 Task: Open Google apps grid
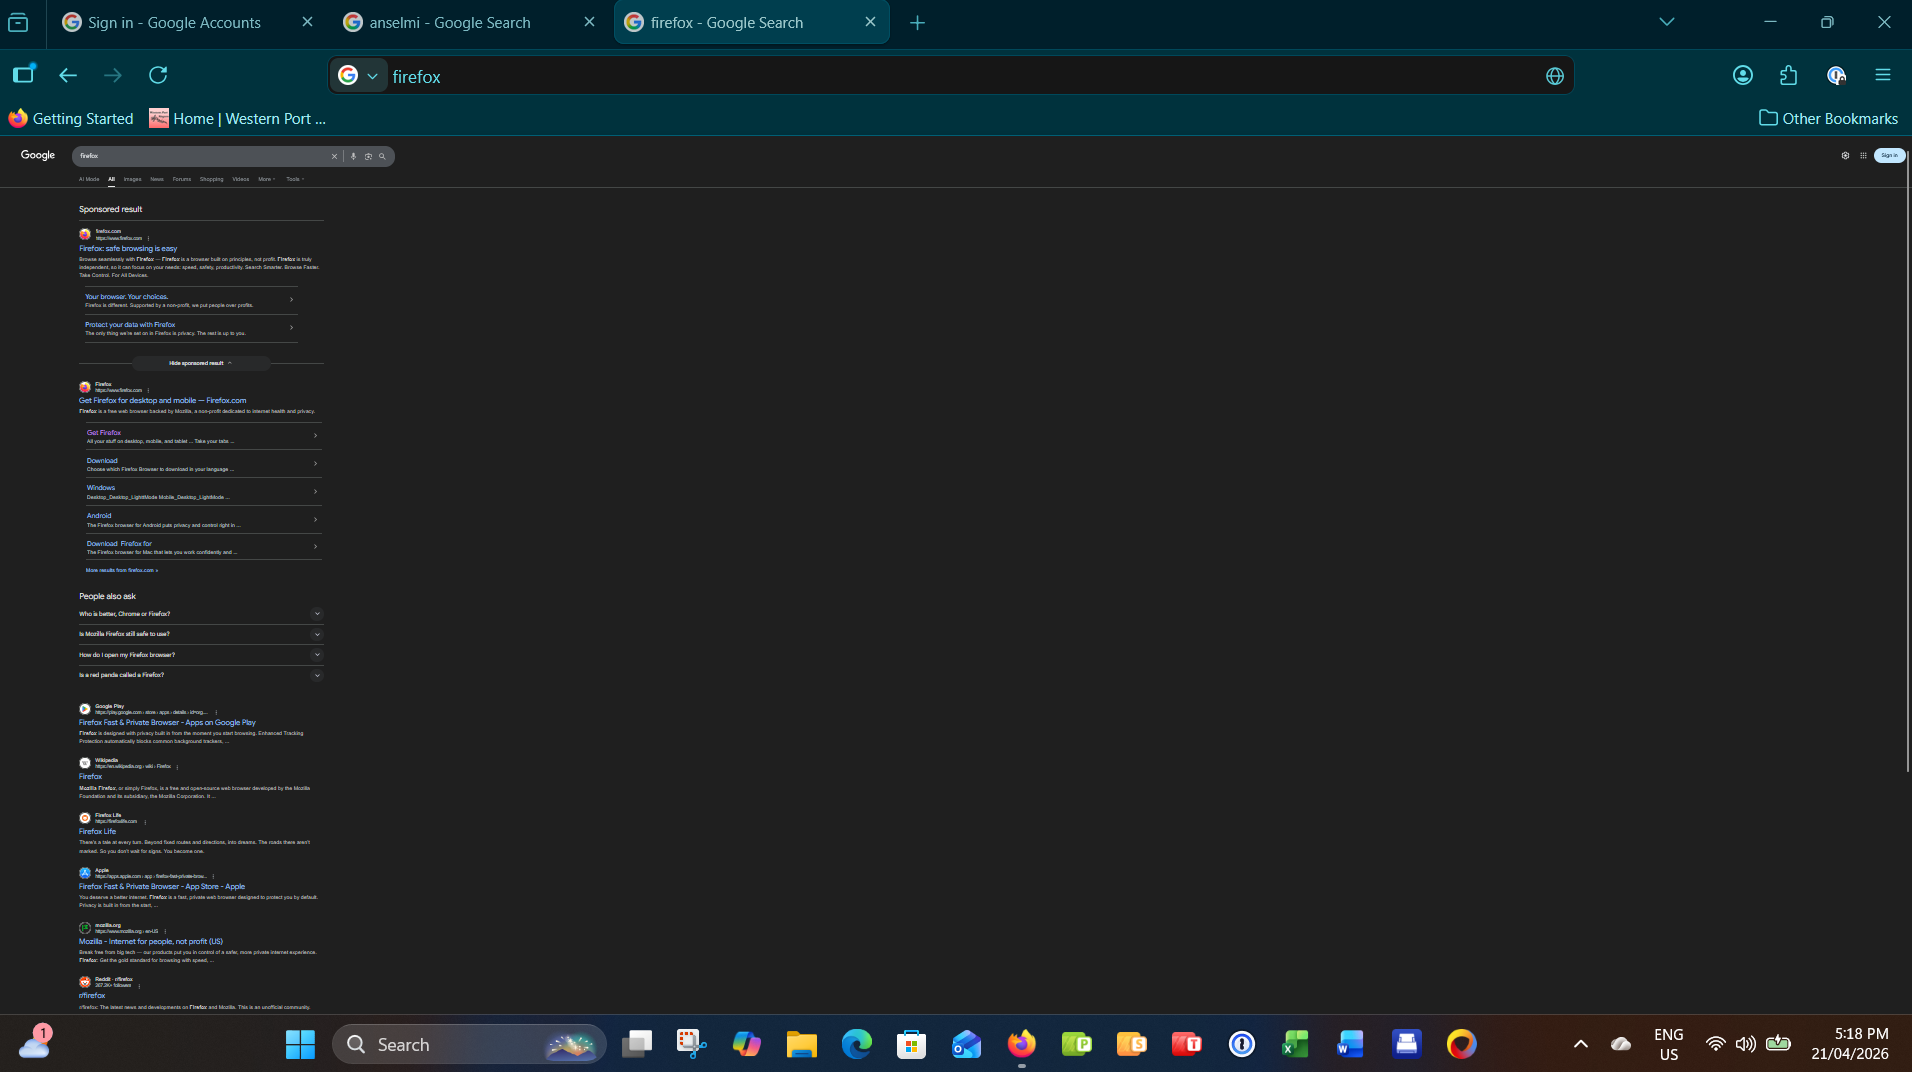[x=1863, y=155]
